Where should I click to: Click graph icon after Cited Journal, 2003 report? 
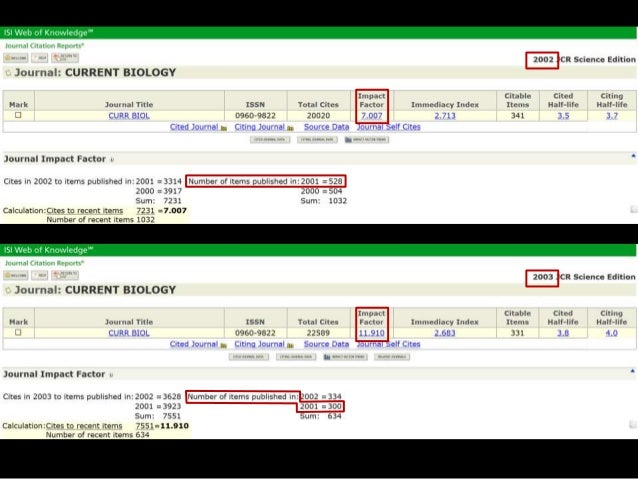(223, 346)
